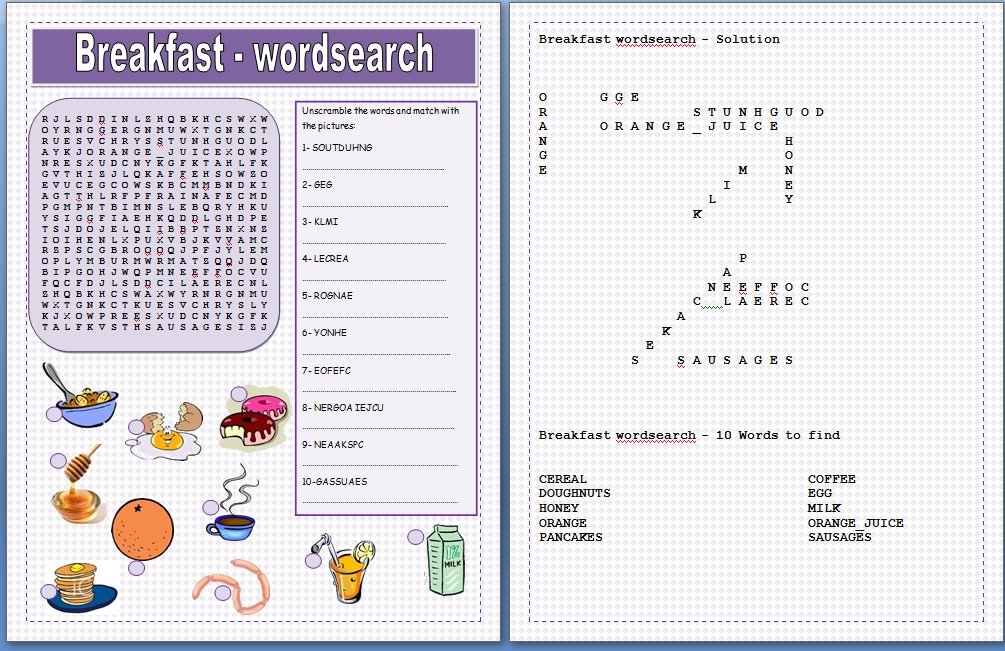Click scrambled word '6- YONHE'

pyautogui.click(x=324, y=333)
